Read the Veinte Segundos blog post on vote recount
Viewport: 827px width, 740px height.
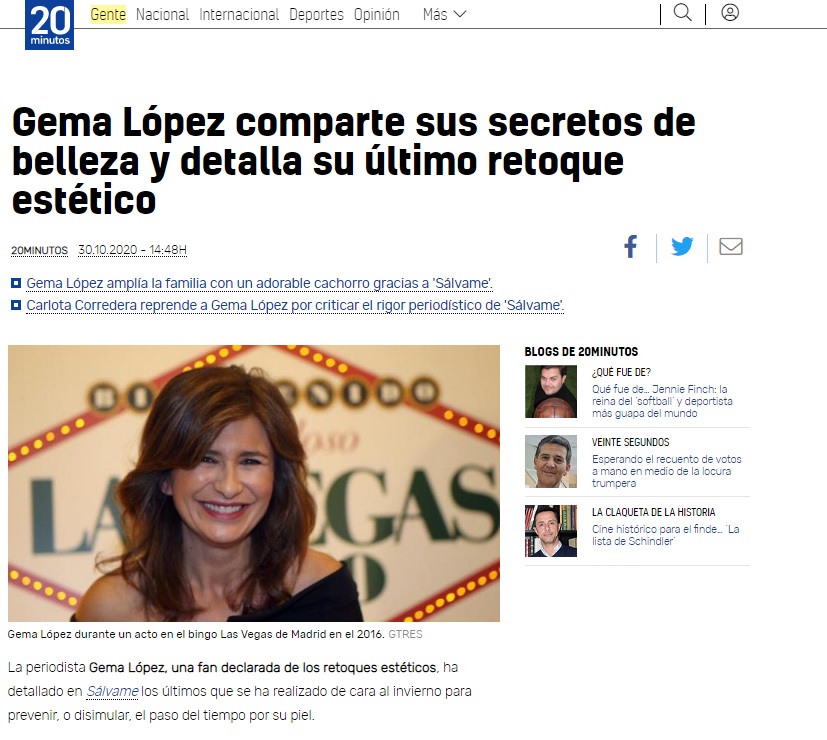[667, 471]
